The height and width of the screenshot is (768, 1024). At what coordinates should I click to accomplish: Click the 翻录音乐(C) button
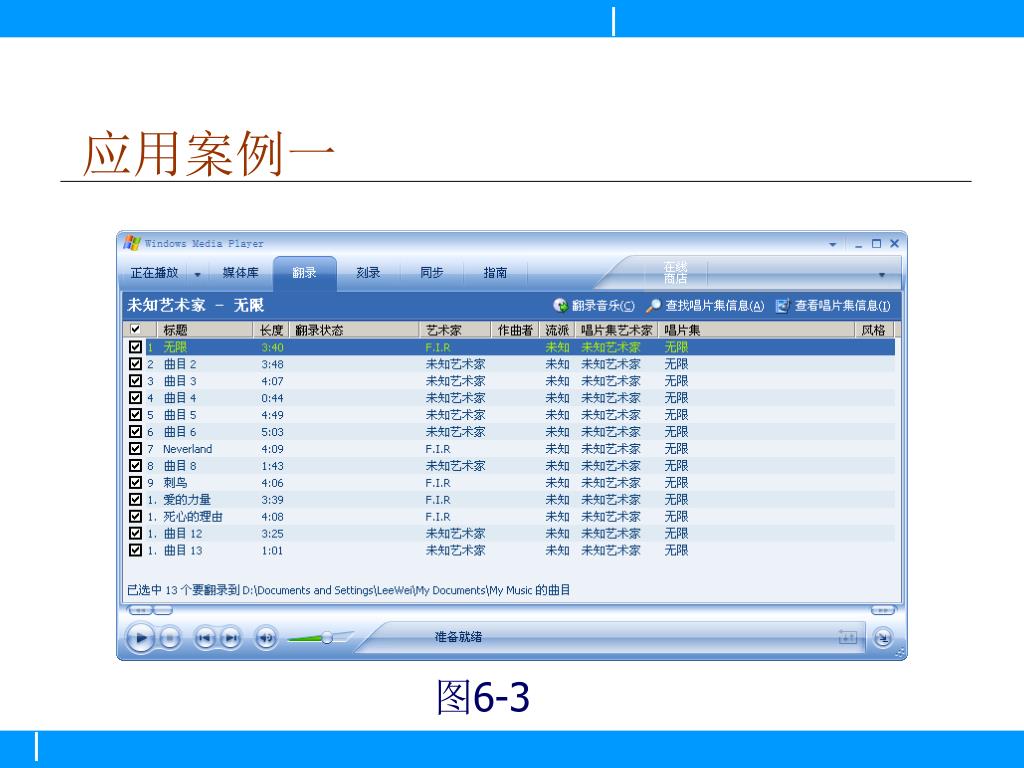click(594, 305)
